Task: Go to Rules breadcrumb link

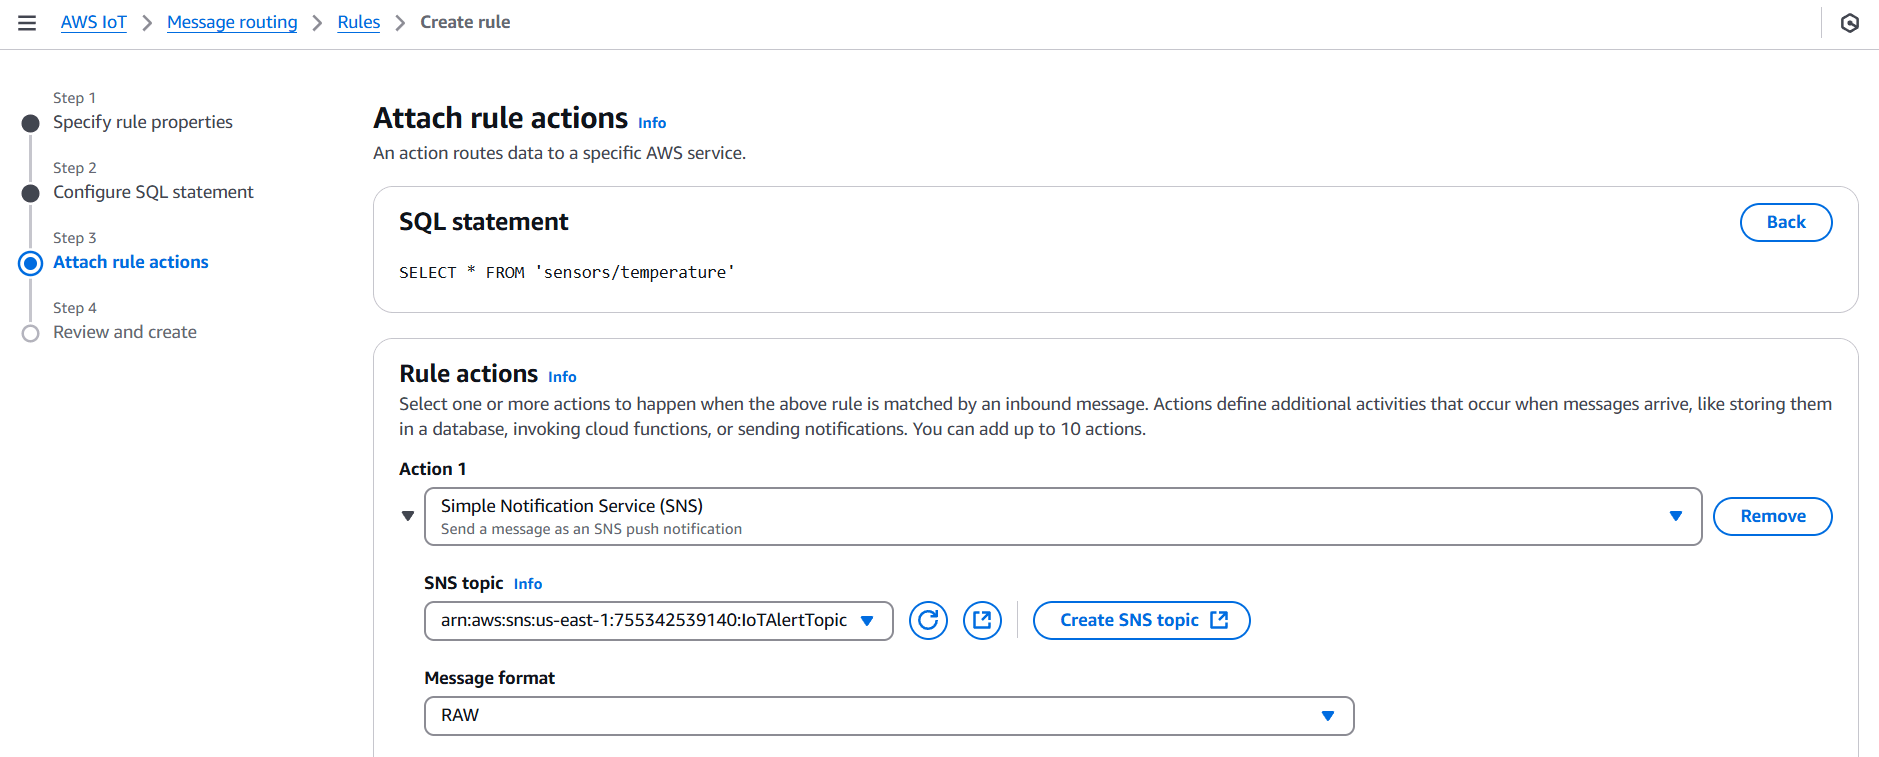Action: (359, 22)
